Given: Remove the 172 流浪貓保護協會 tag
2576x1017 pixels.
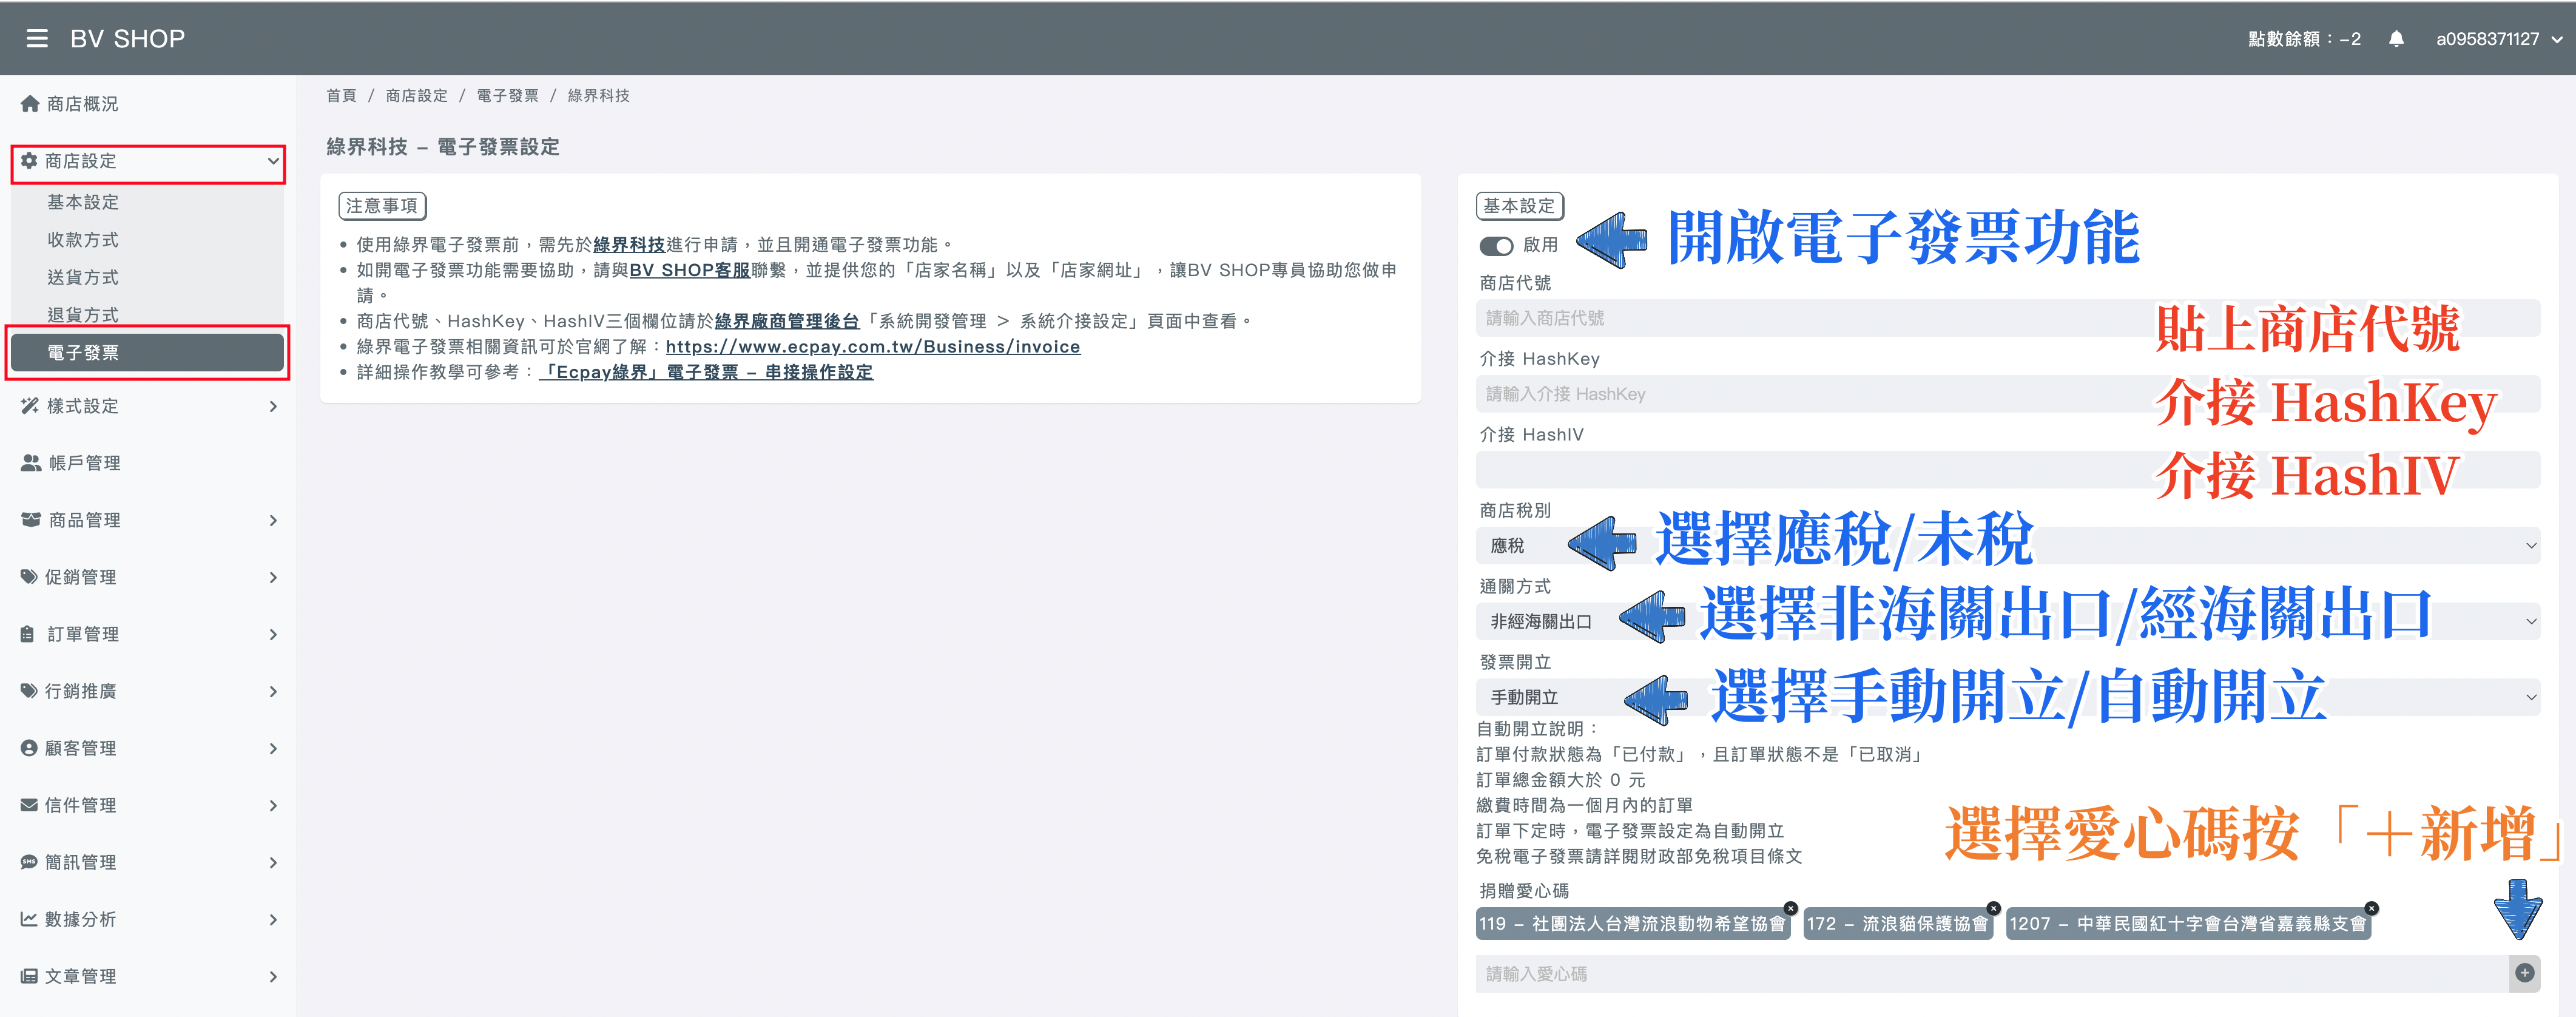Looking at the screenshot, I should click(x=1993, y=908).
